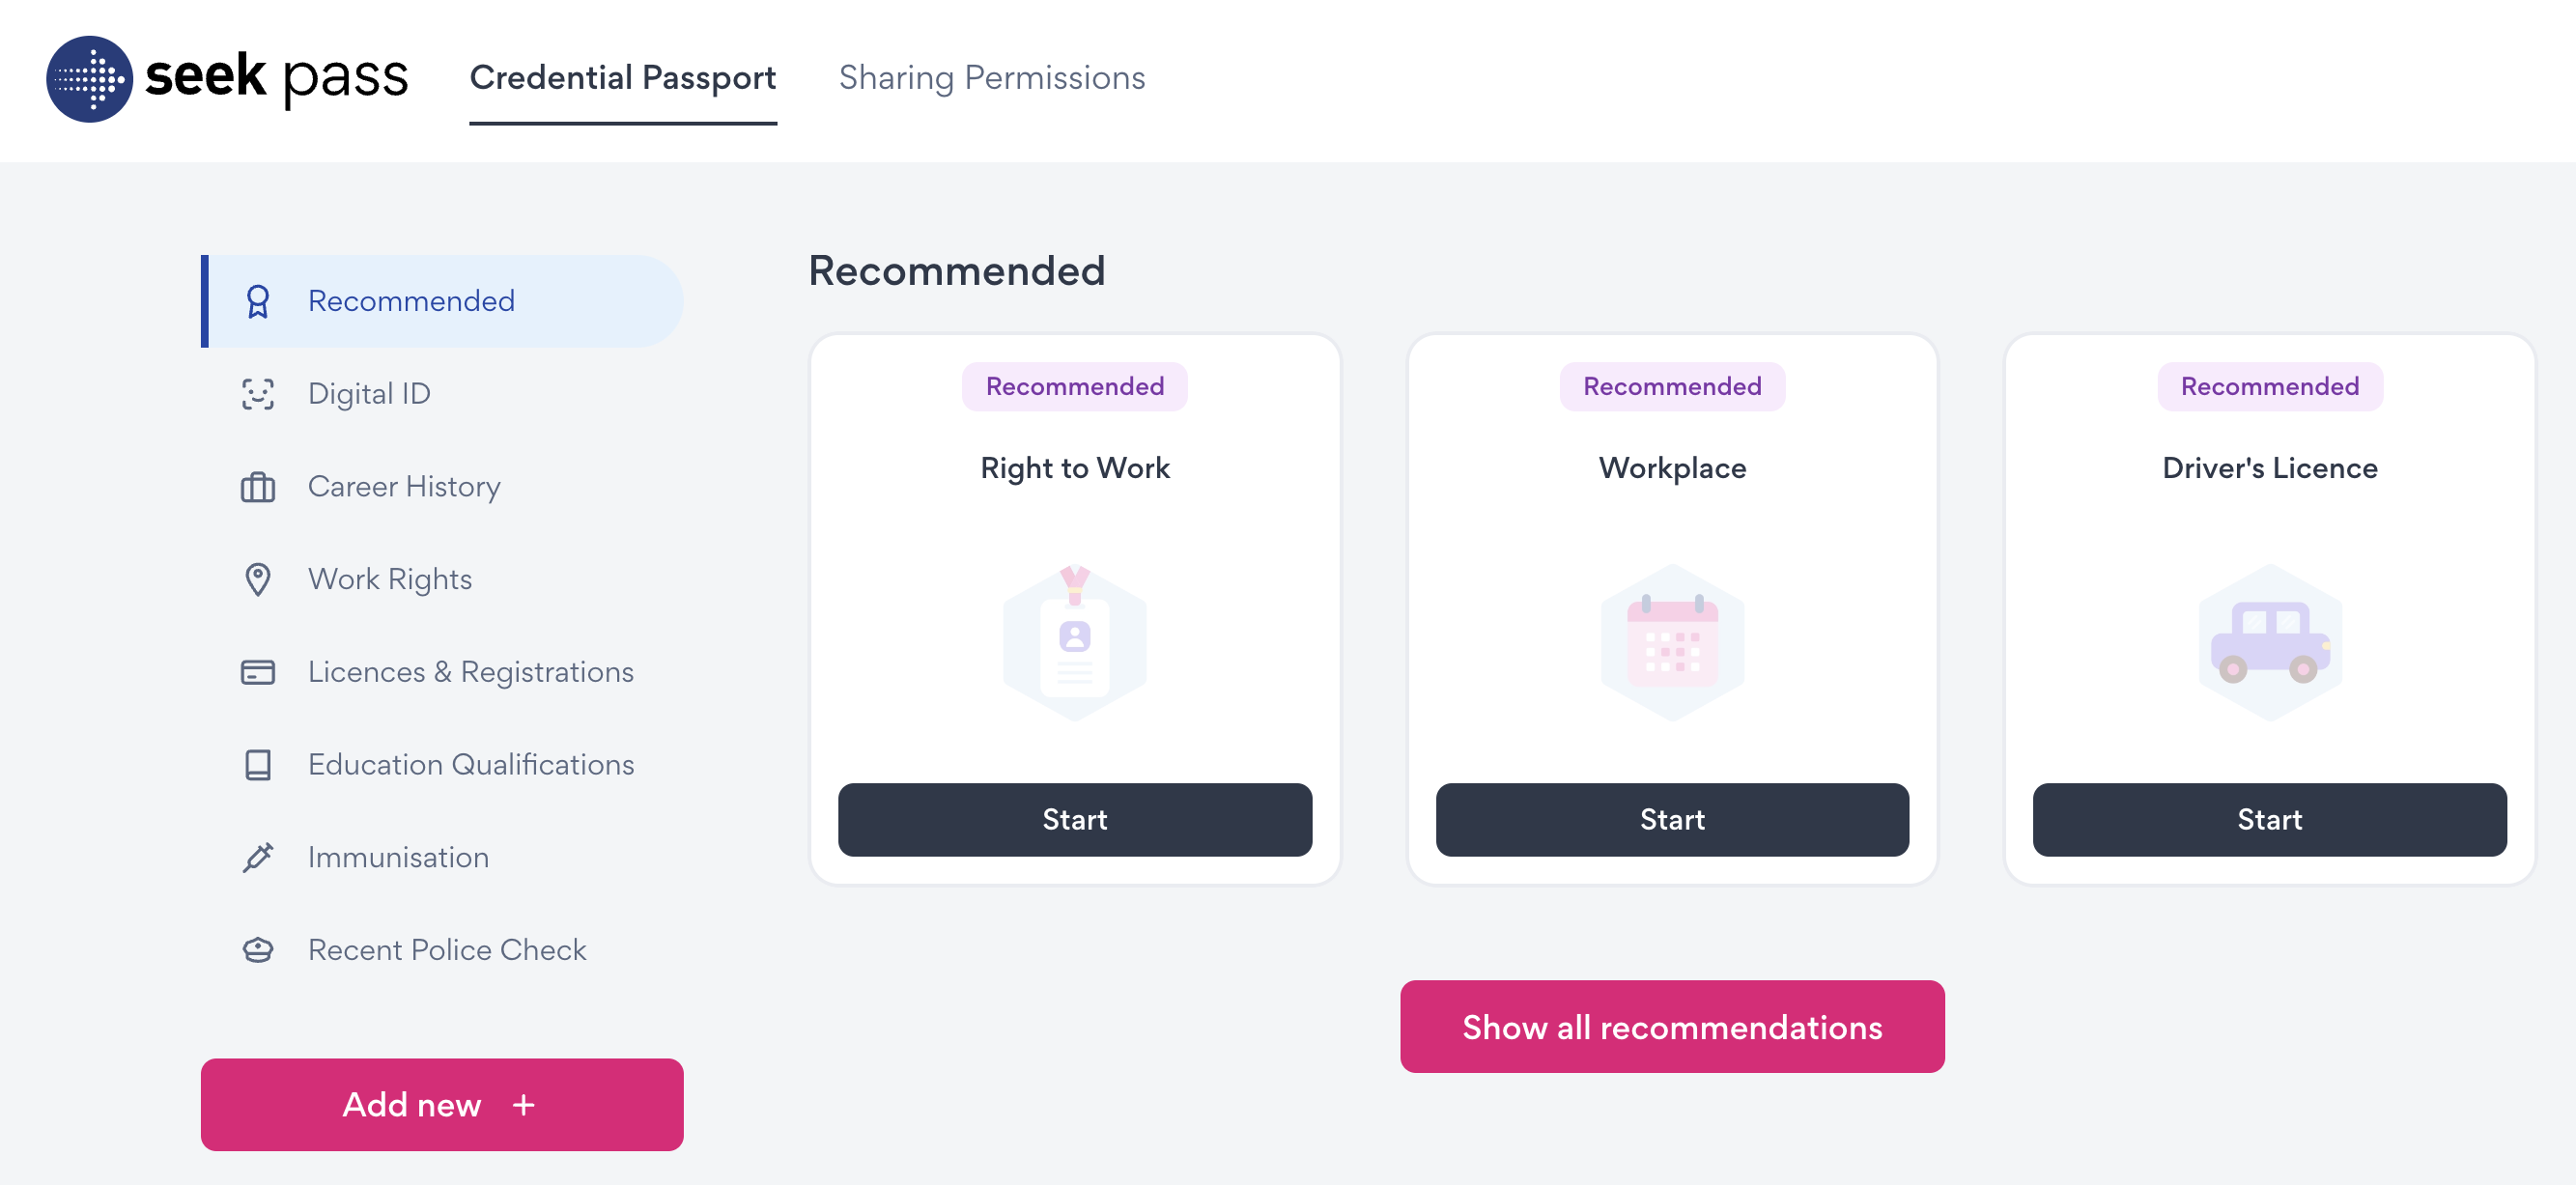Select the Education Qualifications book icon
Viewport: 2576px width, 1185px height.
coord(258,764)
